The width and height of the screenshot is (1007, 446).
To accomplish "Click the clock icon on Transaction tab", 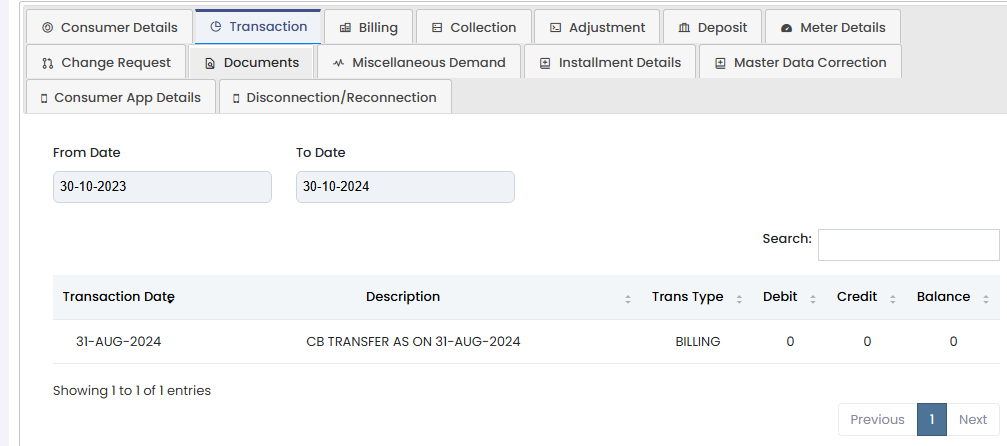I will (x=216, y=27).
